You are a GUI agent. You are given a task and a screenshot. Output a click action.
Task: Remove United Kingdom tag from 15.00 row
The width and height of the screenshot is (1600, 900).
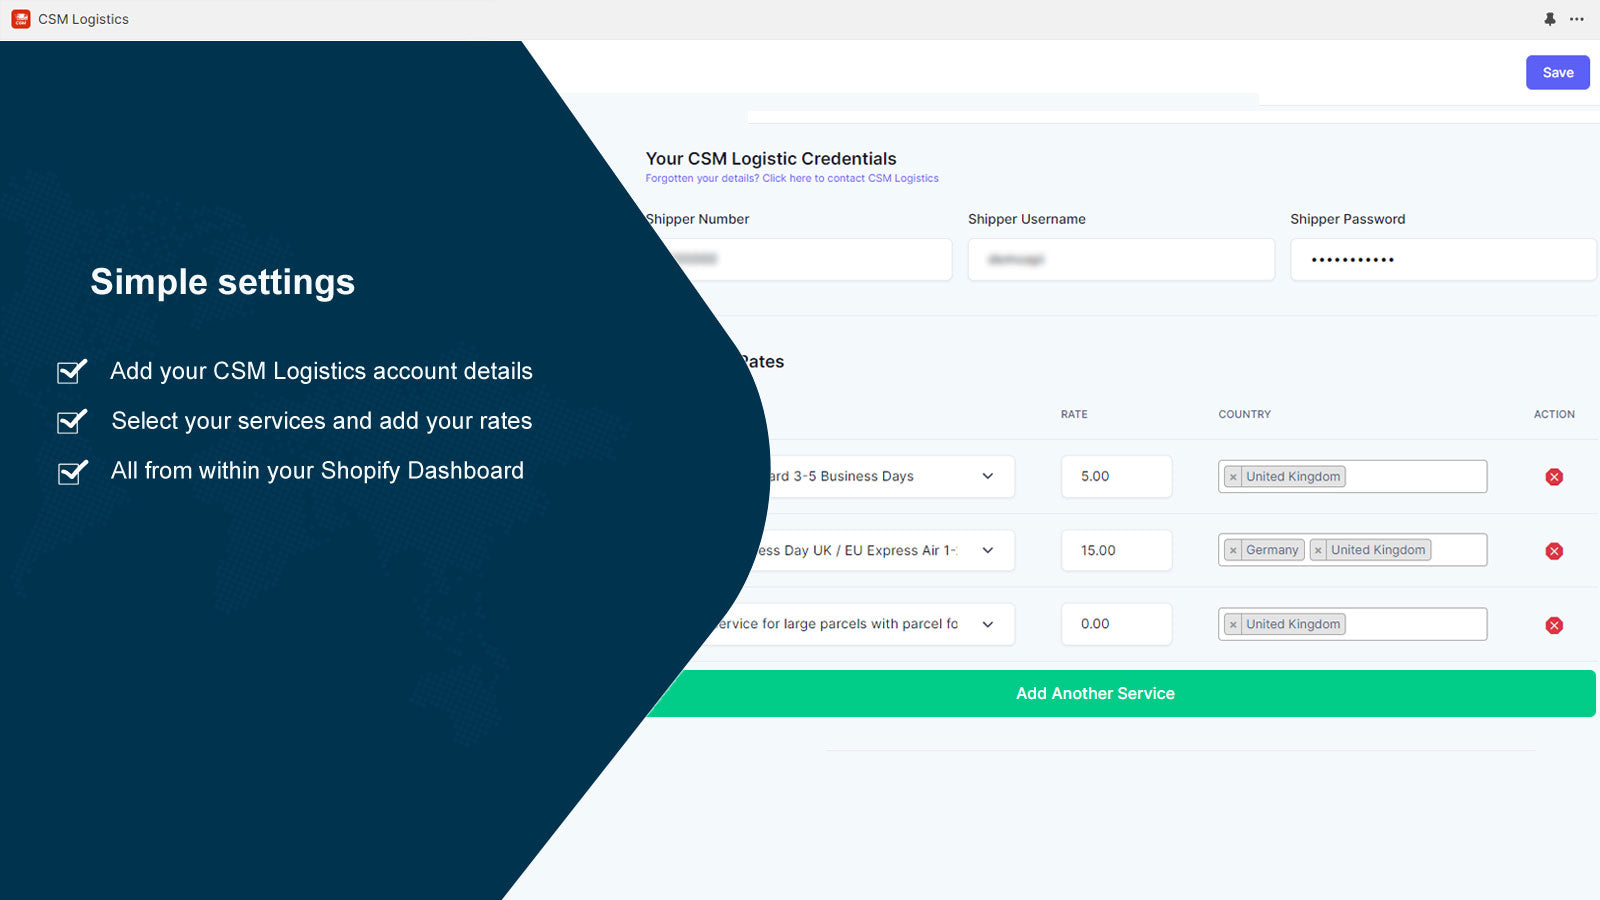tap(1318, 550)
